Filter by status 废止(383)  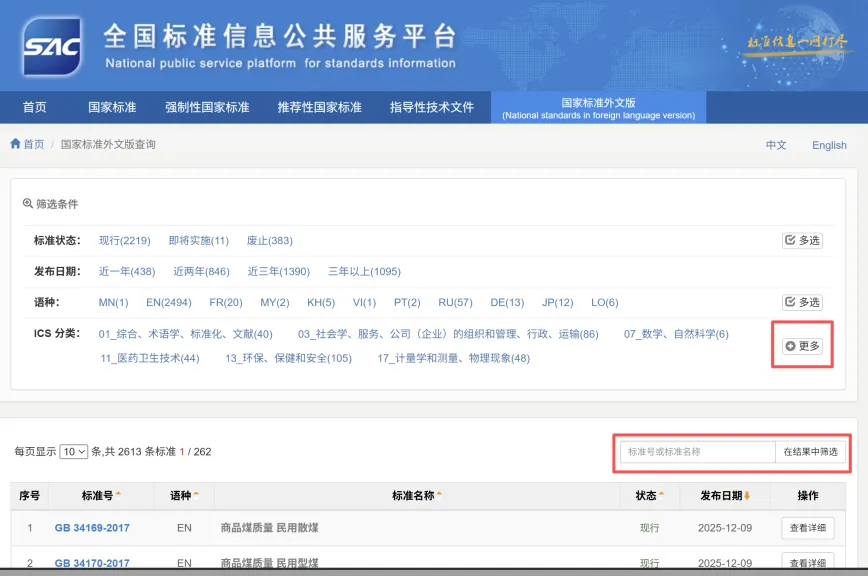[x=270, y=240]
